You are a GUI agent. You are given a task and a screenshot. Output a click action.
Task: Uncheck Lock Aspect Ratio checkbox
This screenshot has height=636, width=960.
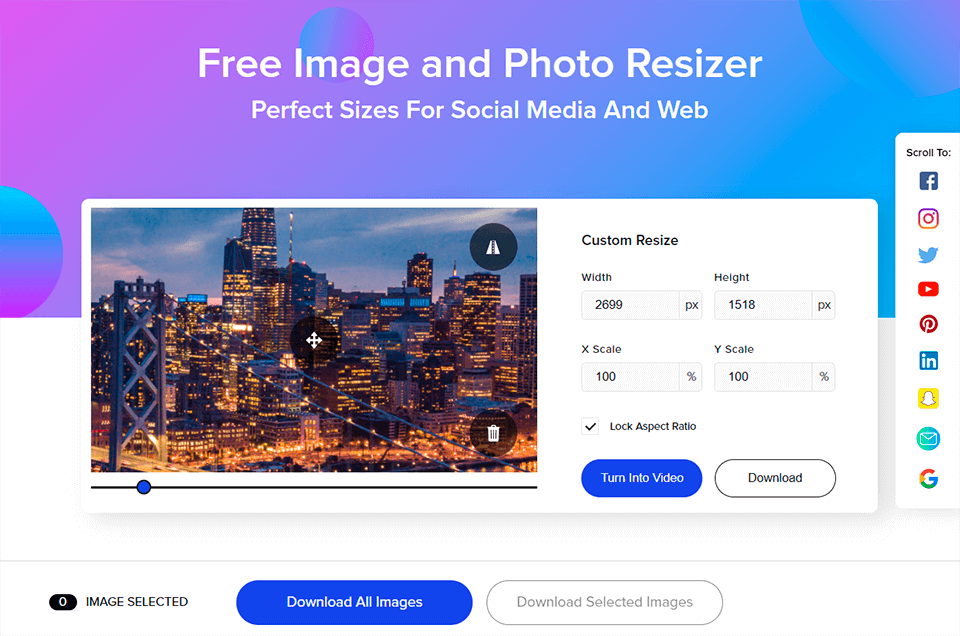click(590, 426)
